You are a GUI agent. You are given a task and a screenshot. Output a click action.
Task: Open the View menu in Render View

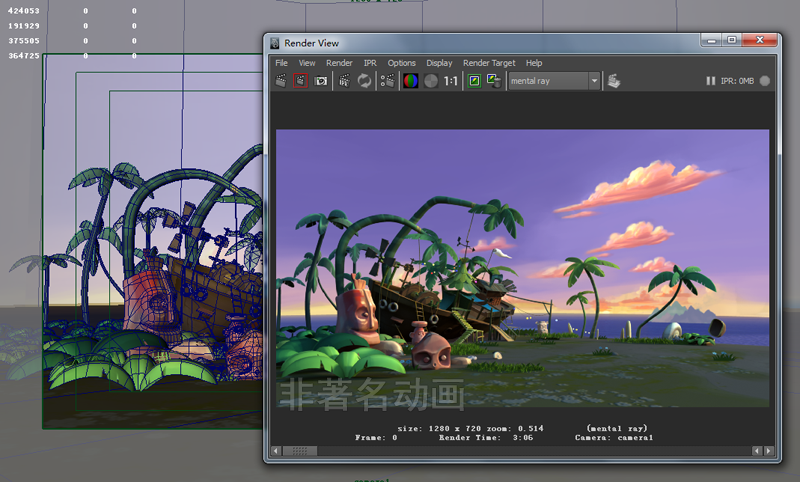[307, 63]
